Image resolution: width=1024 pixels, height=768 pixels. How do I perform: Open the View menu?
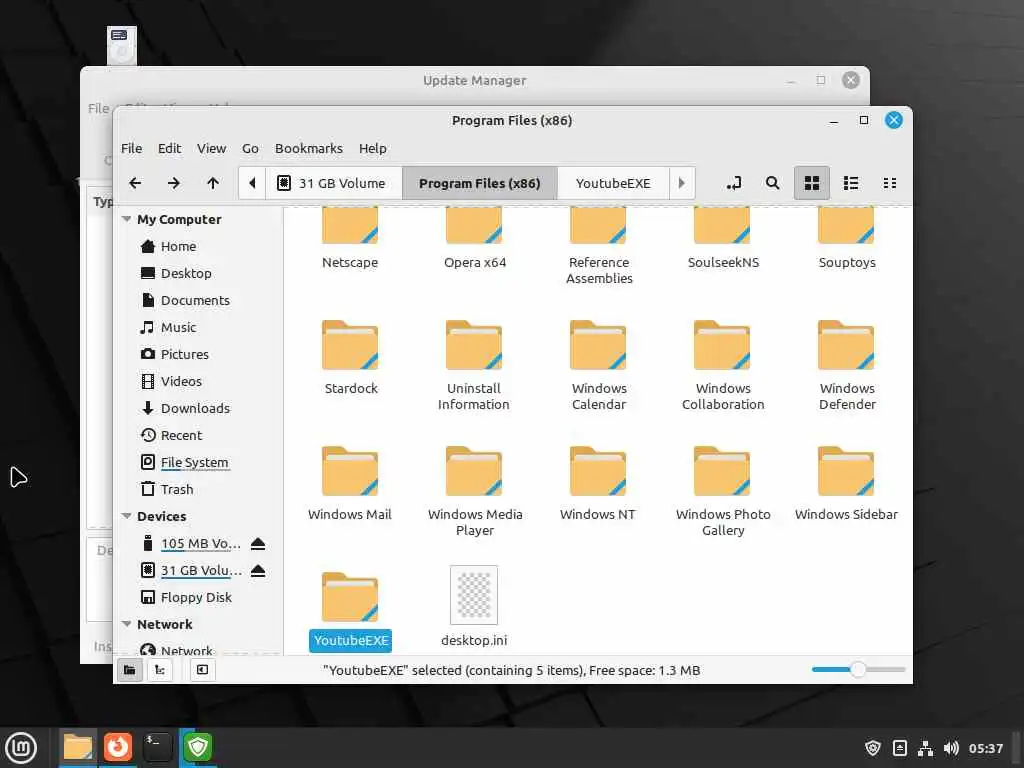[x=212, y=148]
